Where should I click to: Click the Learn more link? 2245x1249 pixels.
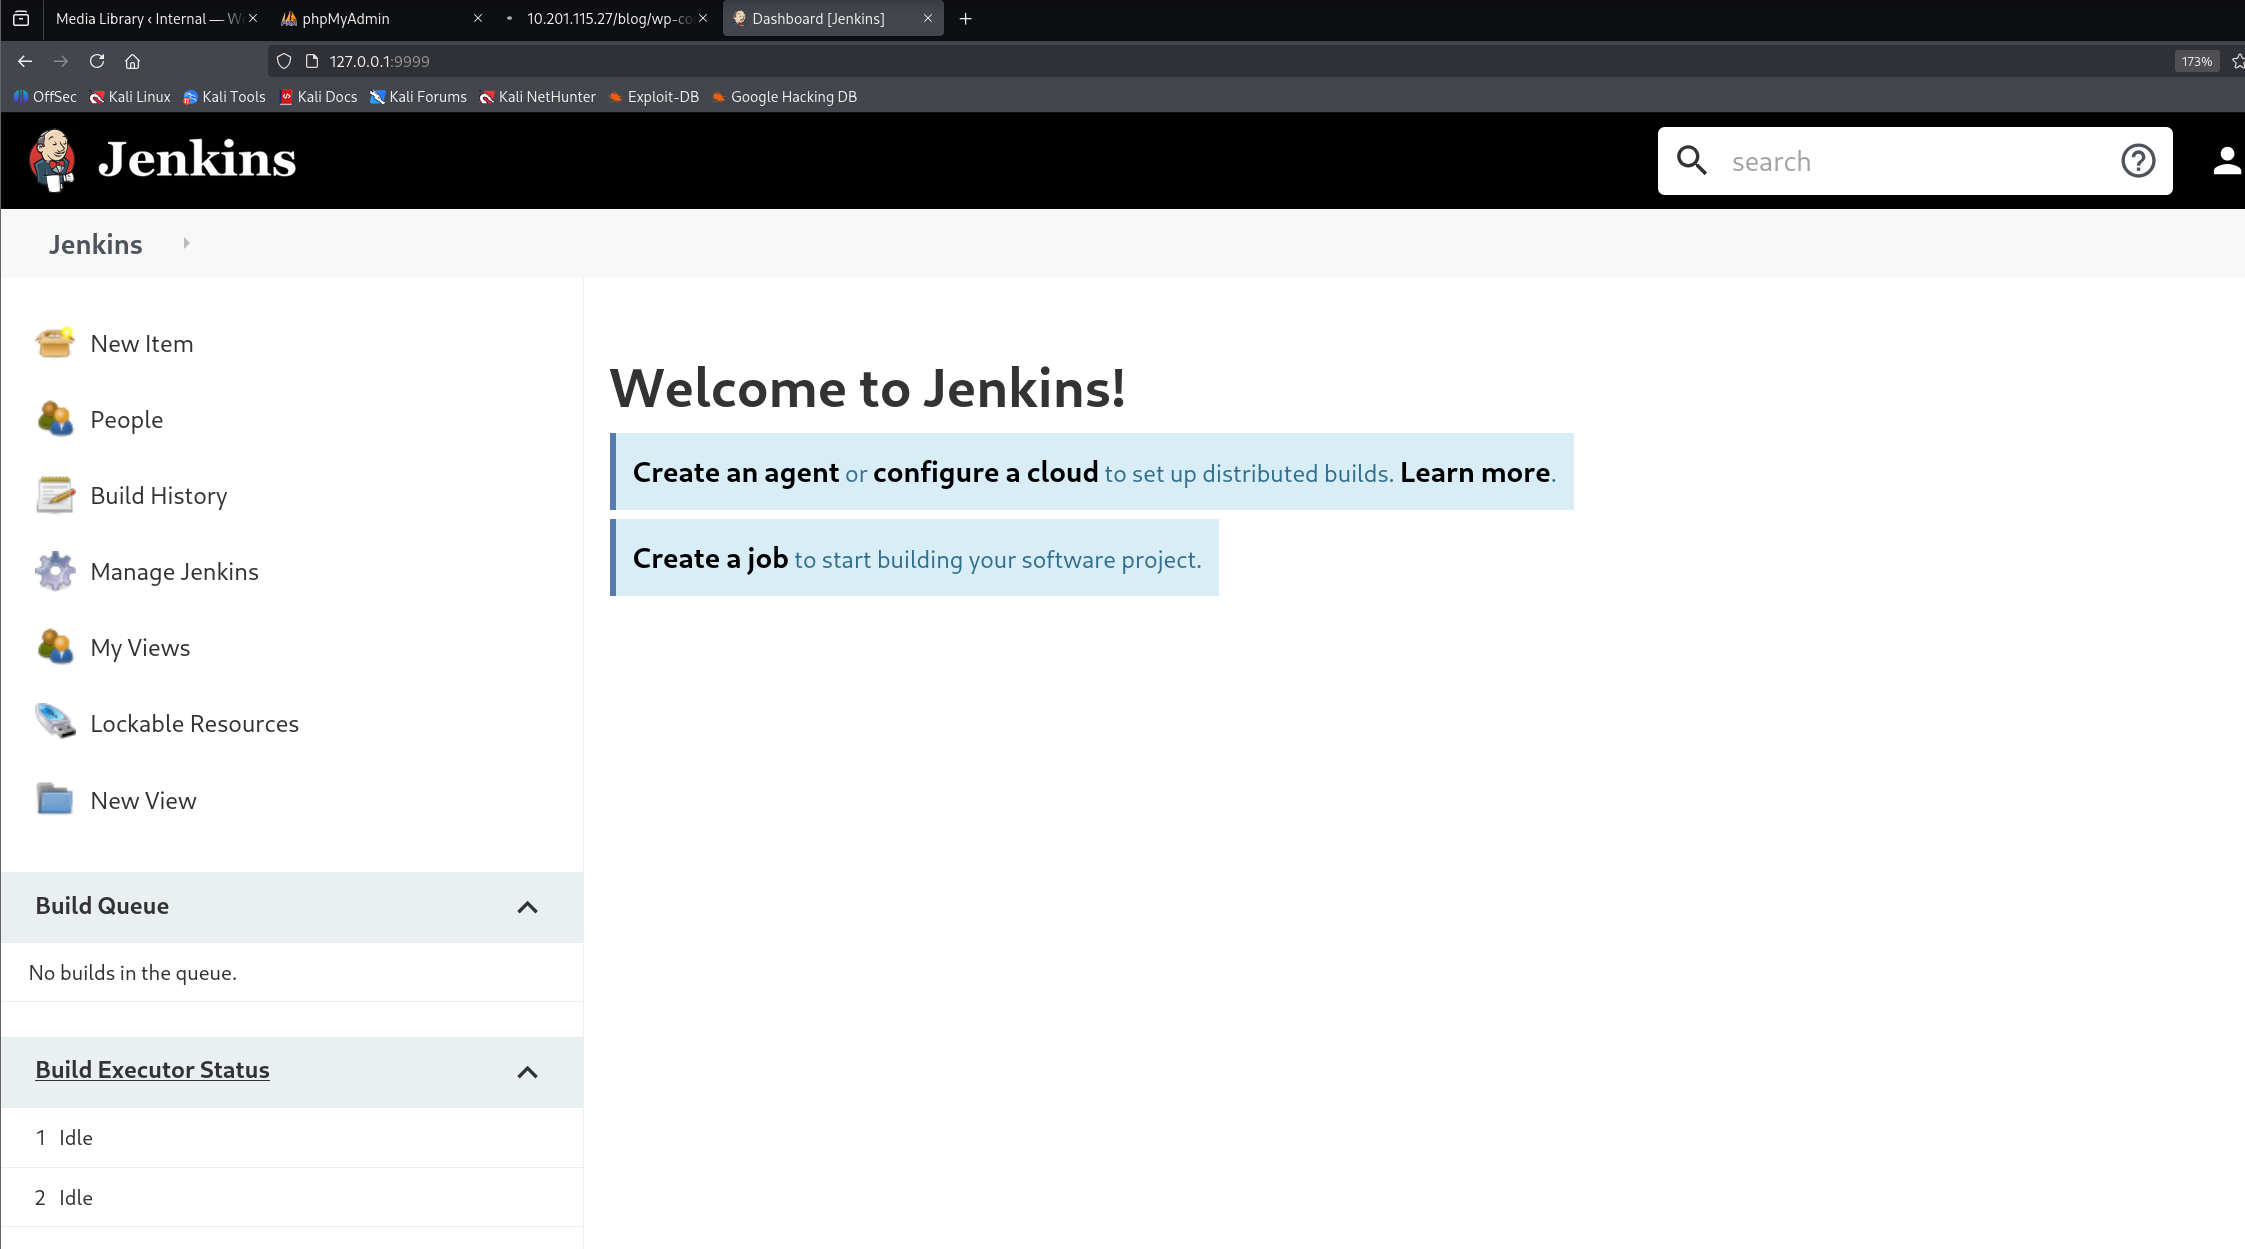coord(1475,472)
